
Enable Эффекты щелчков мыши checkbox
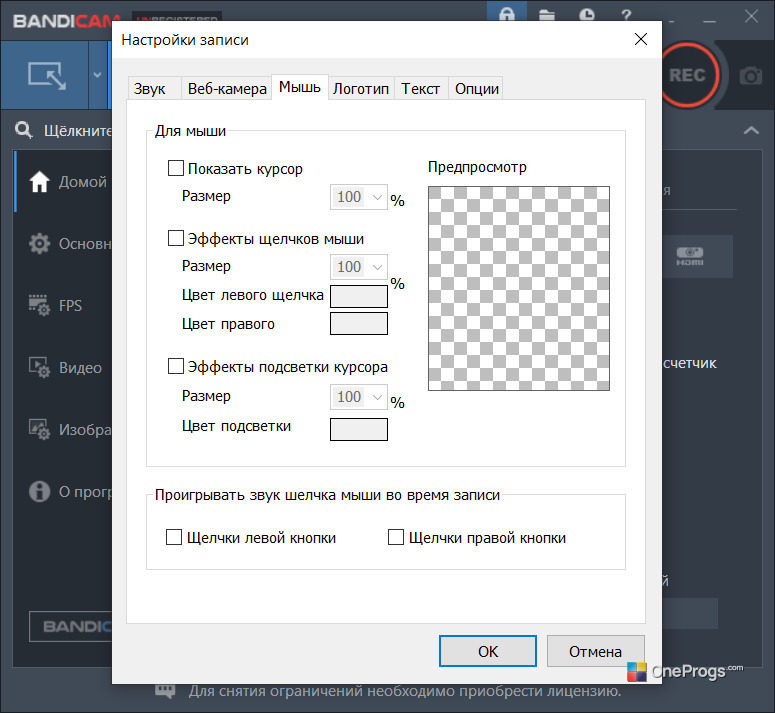coord(176,238)
